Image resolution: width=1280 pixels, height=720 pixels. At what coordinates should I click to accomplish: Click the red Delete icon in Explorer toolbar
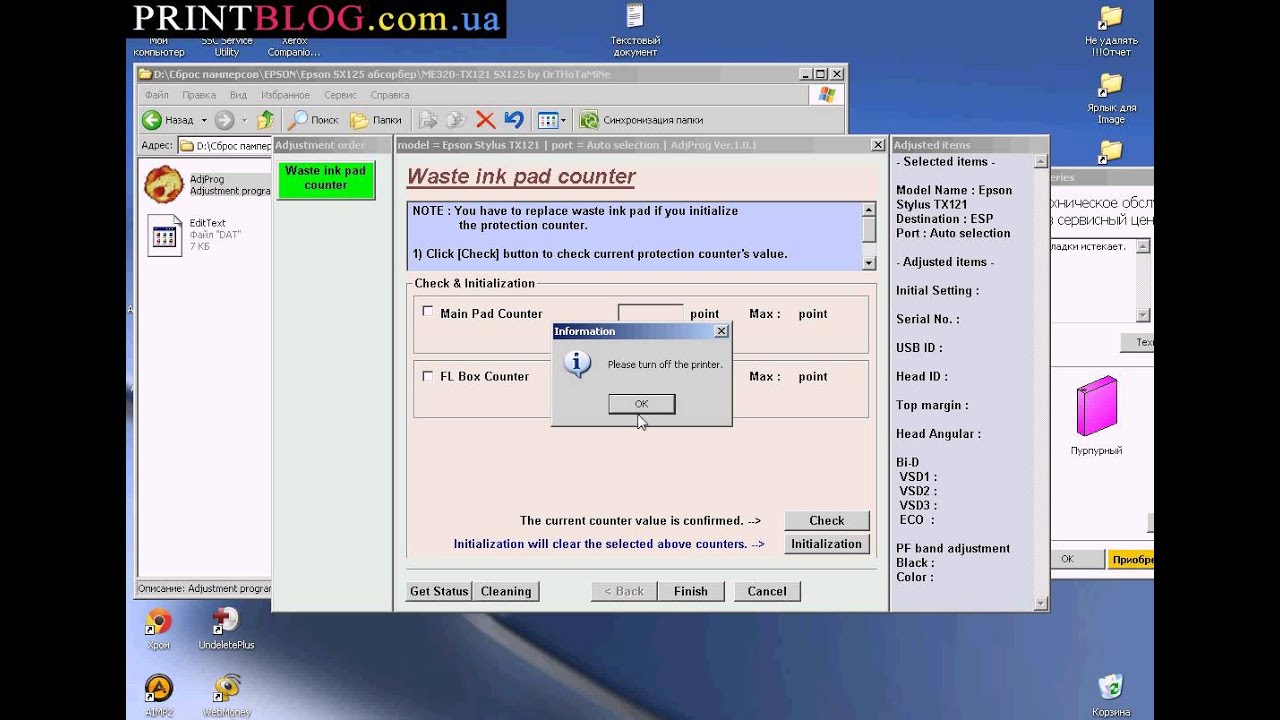pyautogui.click(x=485, y=120)
